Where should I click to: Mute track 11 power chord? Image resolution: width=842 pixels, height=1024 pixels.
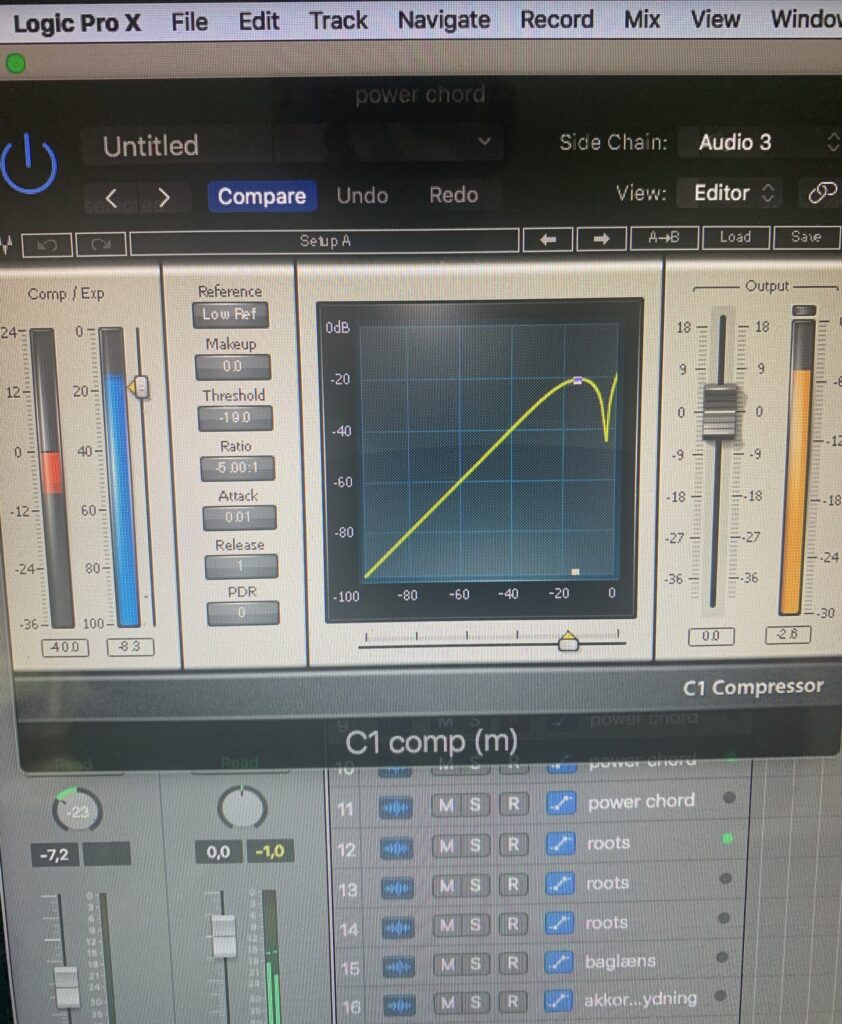(x=447, y=805)
